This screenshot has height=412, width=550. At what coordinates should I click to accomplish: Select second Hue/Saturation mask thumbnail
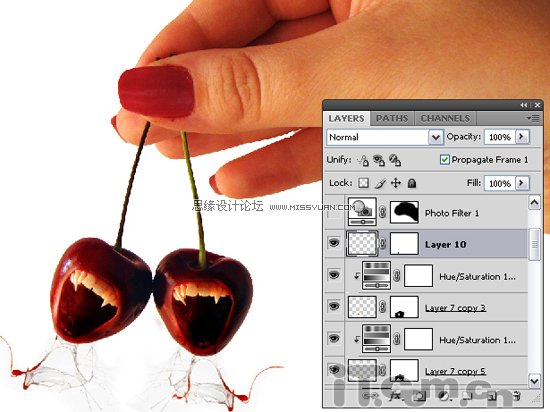[x=418, y=339]
